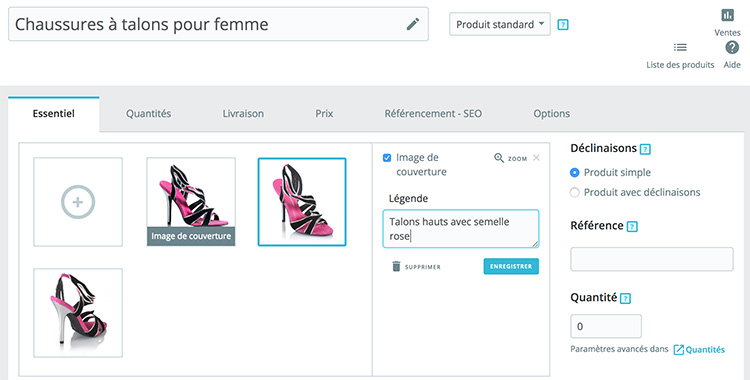Switch to Référencement - SEO tab
Image resolution: width=750 pixels, height=380 pixels.
coord(433,114)
